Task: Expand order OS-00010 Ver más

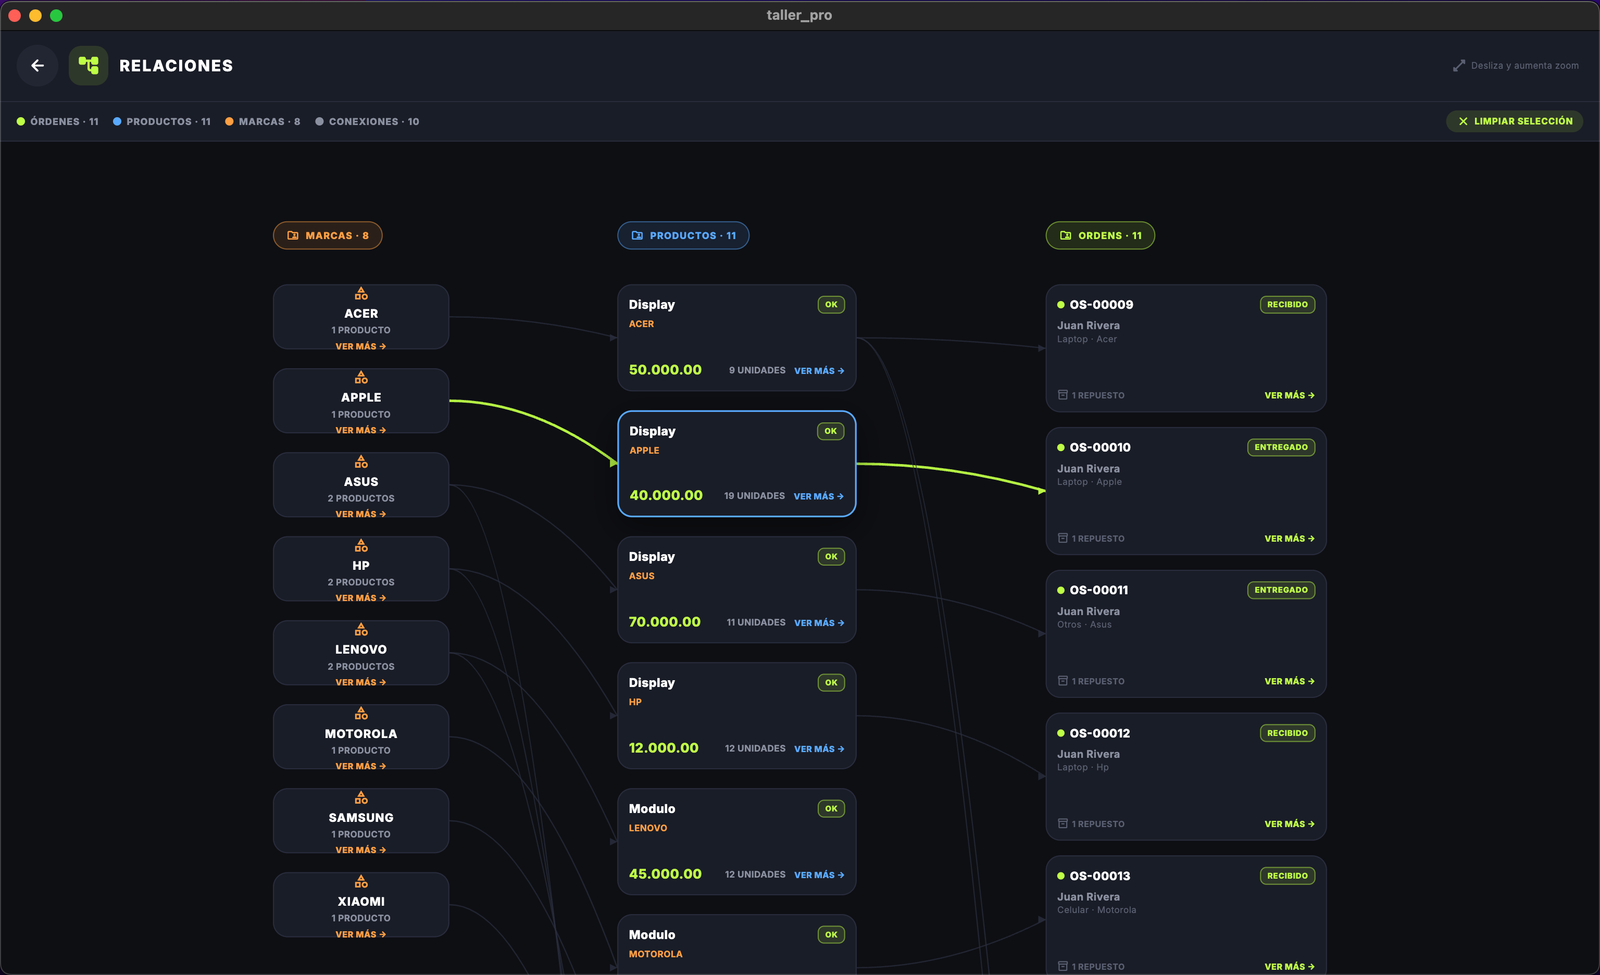Action: (1290, 539)
